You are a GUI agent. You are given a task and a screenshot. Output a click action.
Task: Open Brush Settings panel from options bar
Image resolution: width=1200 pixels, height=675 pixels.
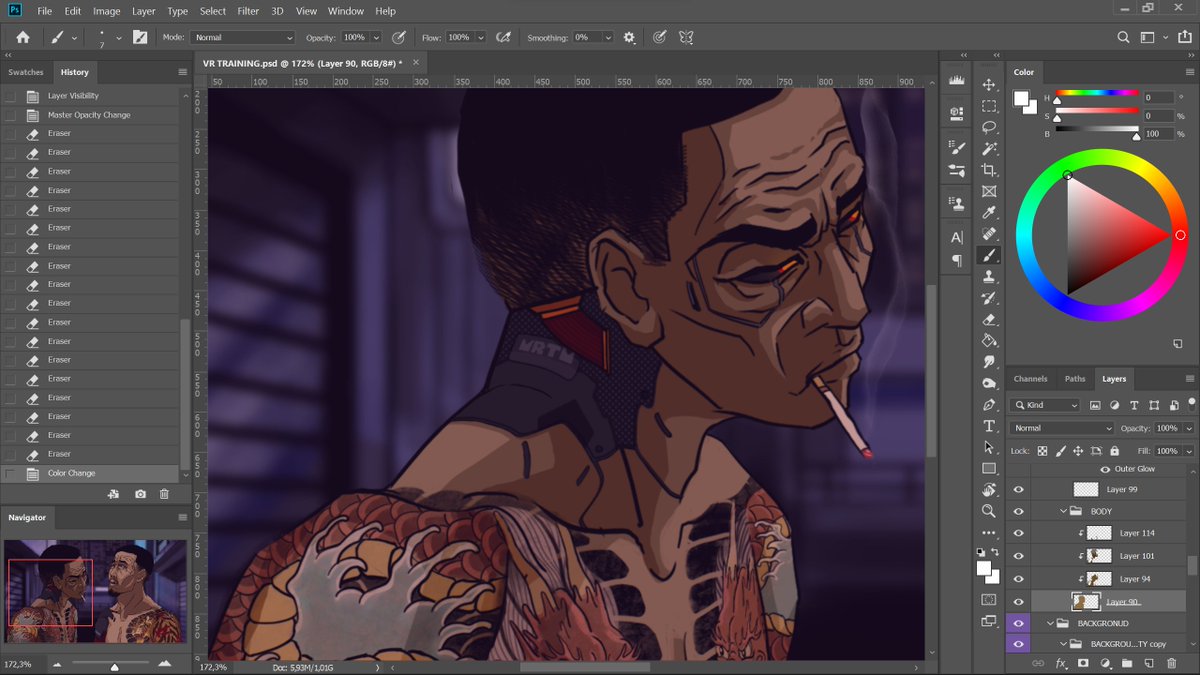140,37
